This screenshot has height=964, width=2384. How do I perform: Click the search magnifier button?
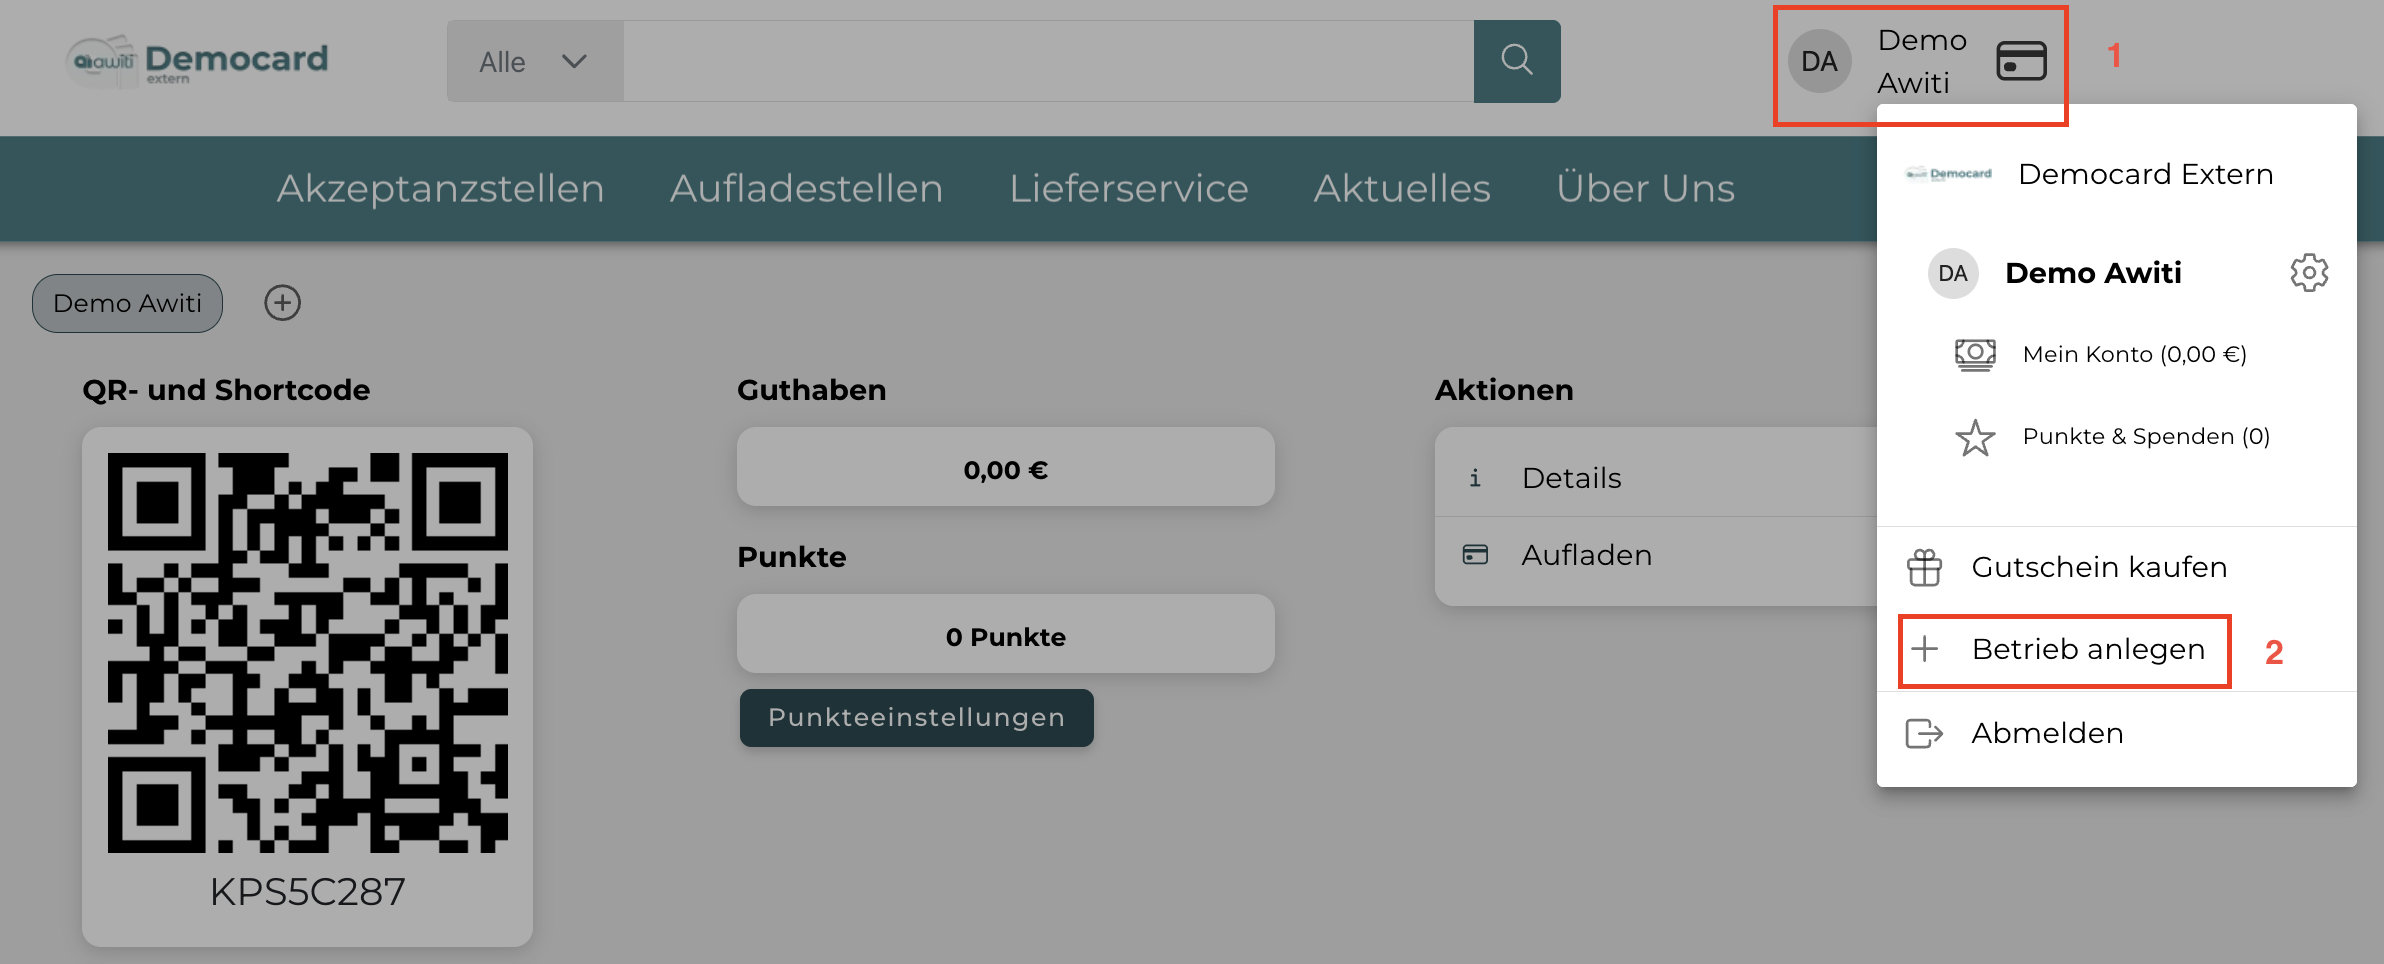click(x=1516, y=61)
